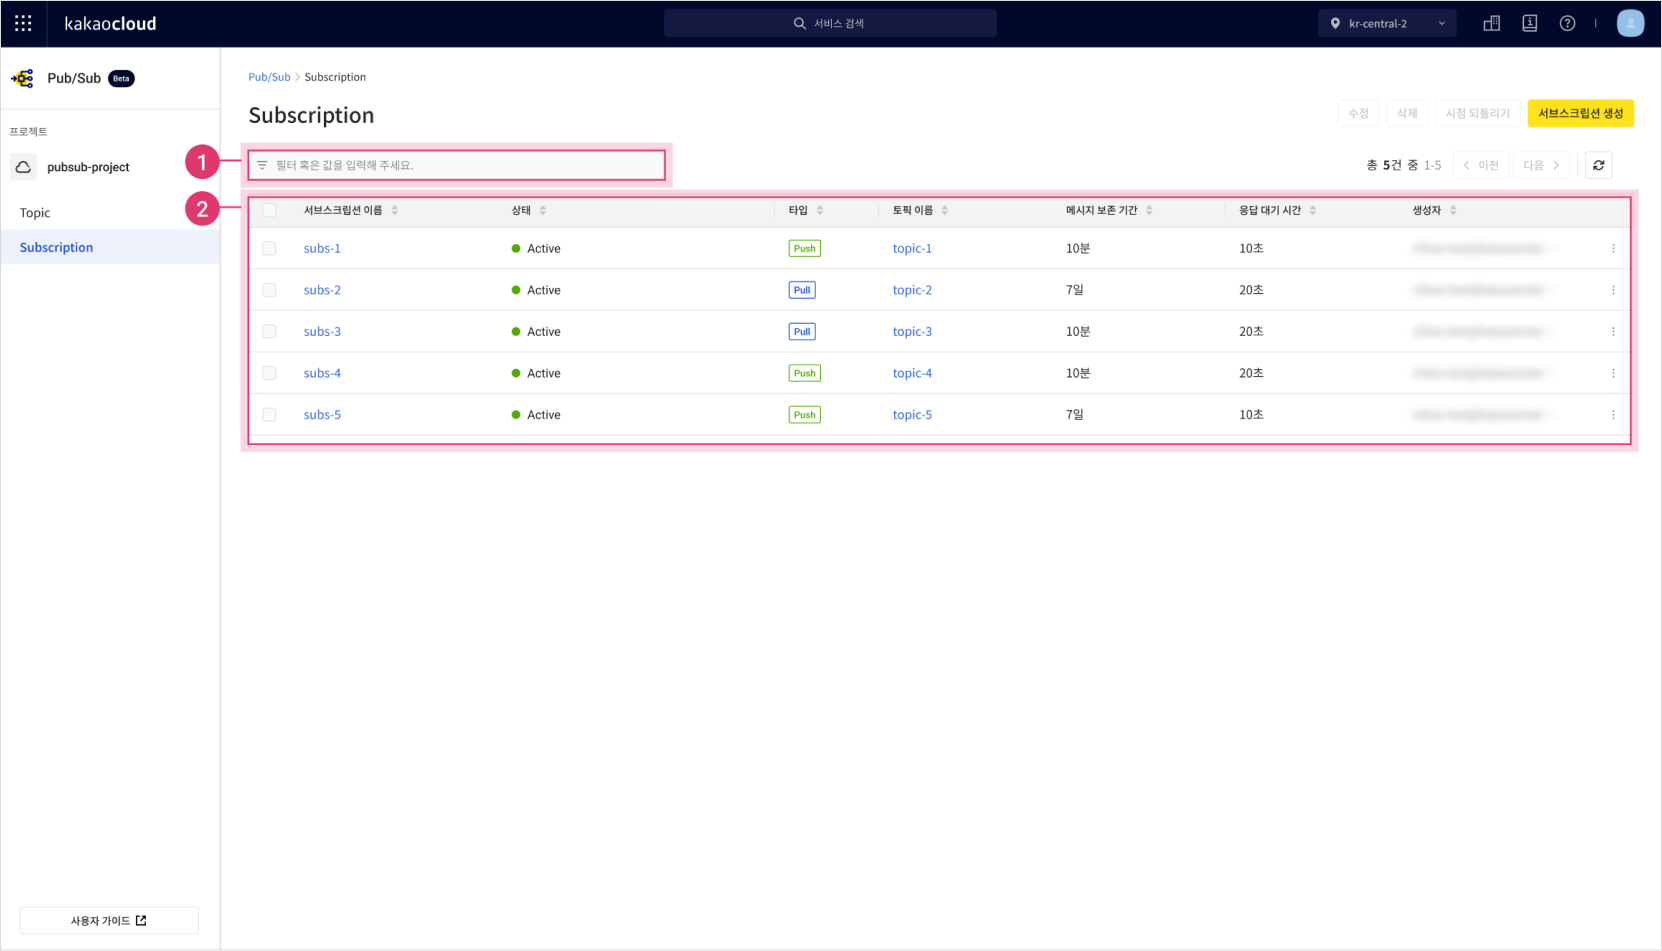1662x951 pixels.
Task: Open the topic-4 link
Action: pos(912,373)
